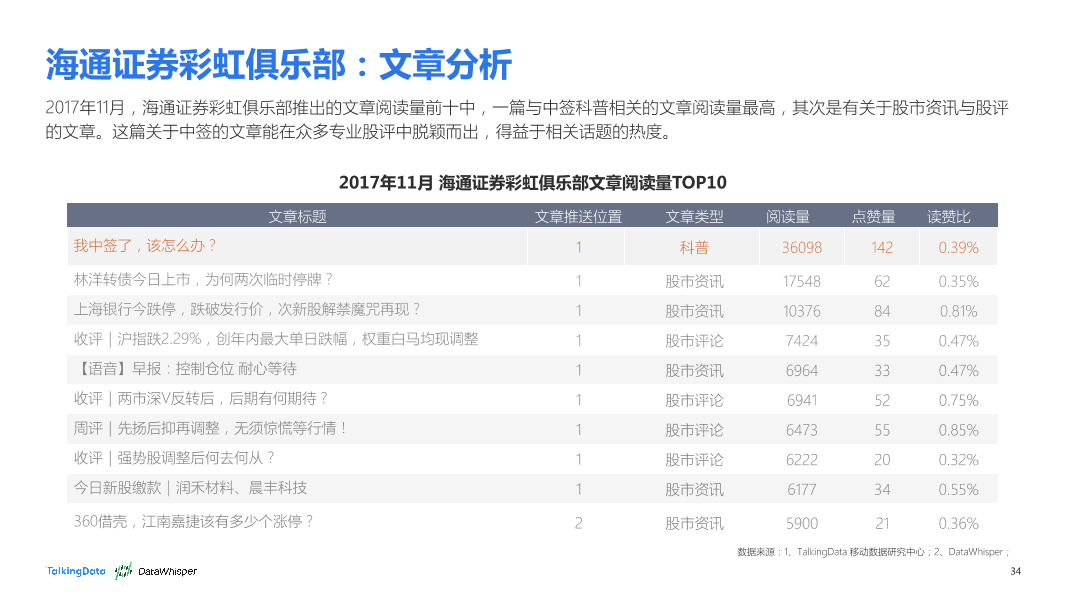Click like count 52
This screenshot has height=599, width=1066.
[882, 400]
